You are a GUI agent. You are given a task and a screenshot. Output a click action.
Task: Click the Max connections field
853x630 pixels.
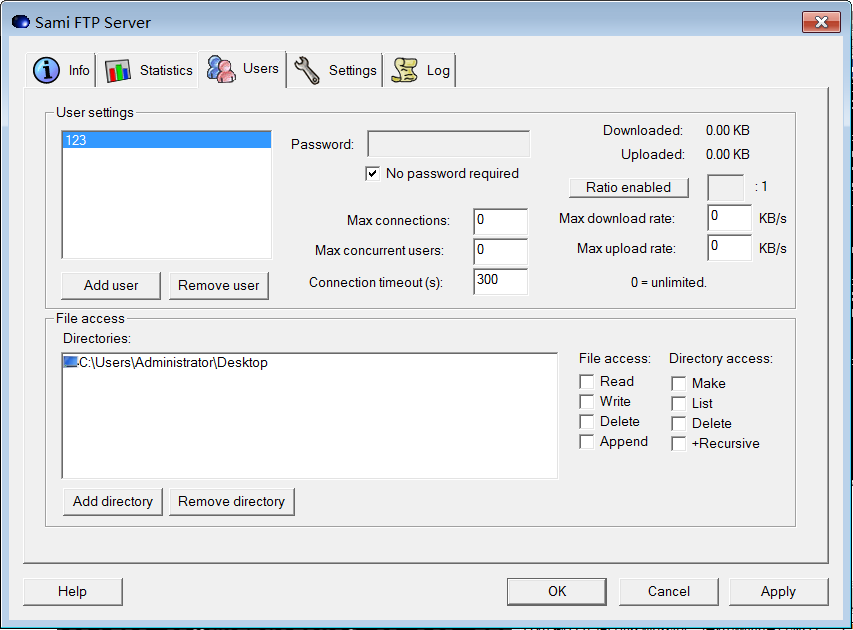point(500,221)
